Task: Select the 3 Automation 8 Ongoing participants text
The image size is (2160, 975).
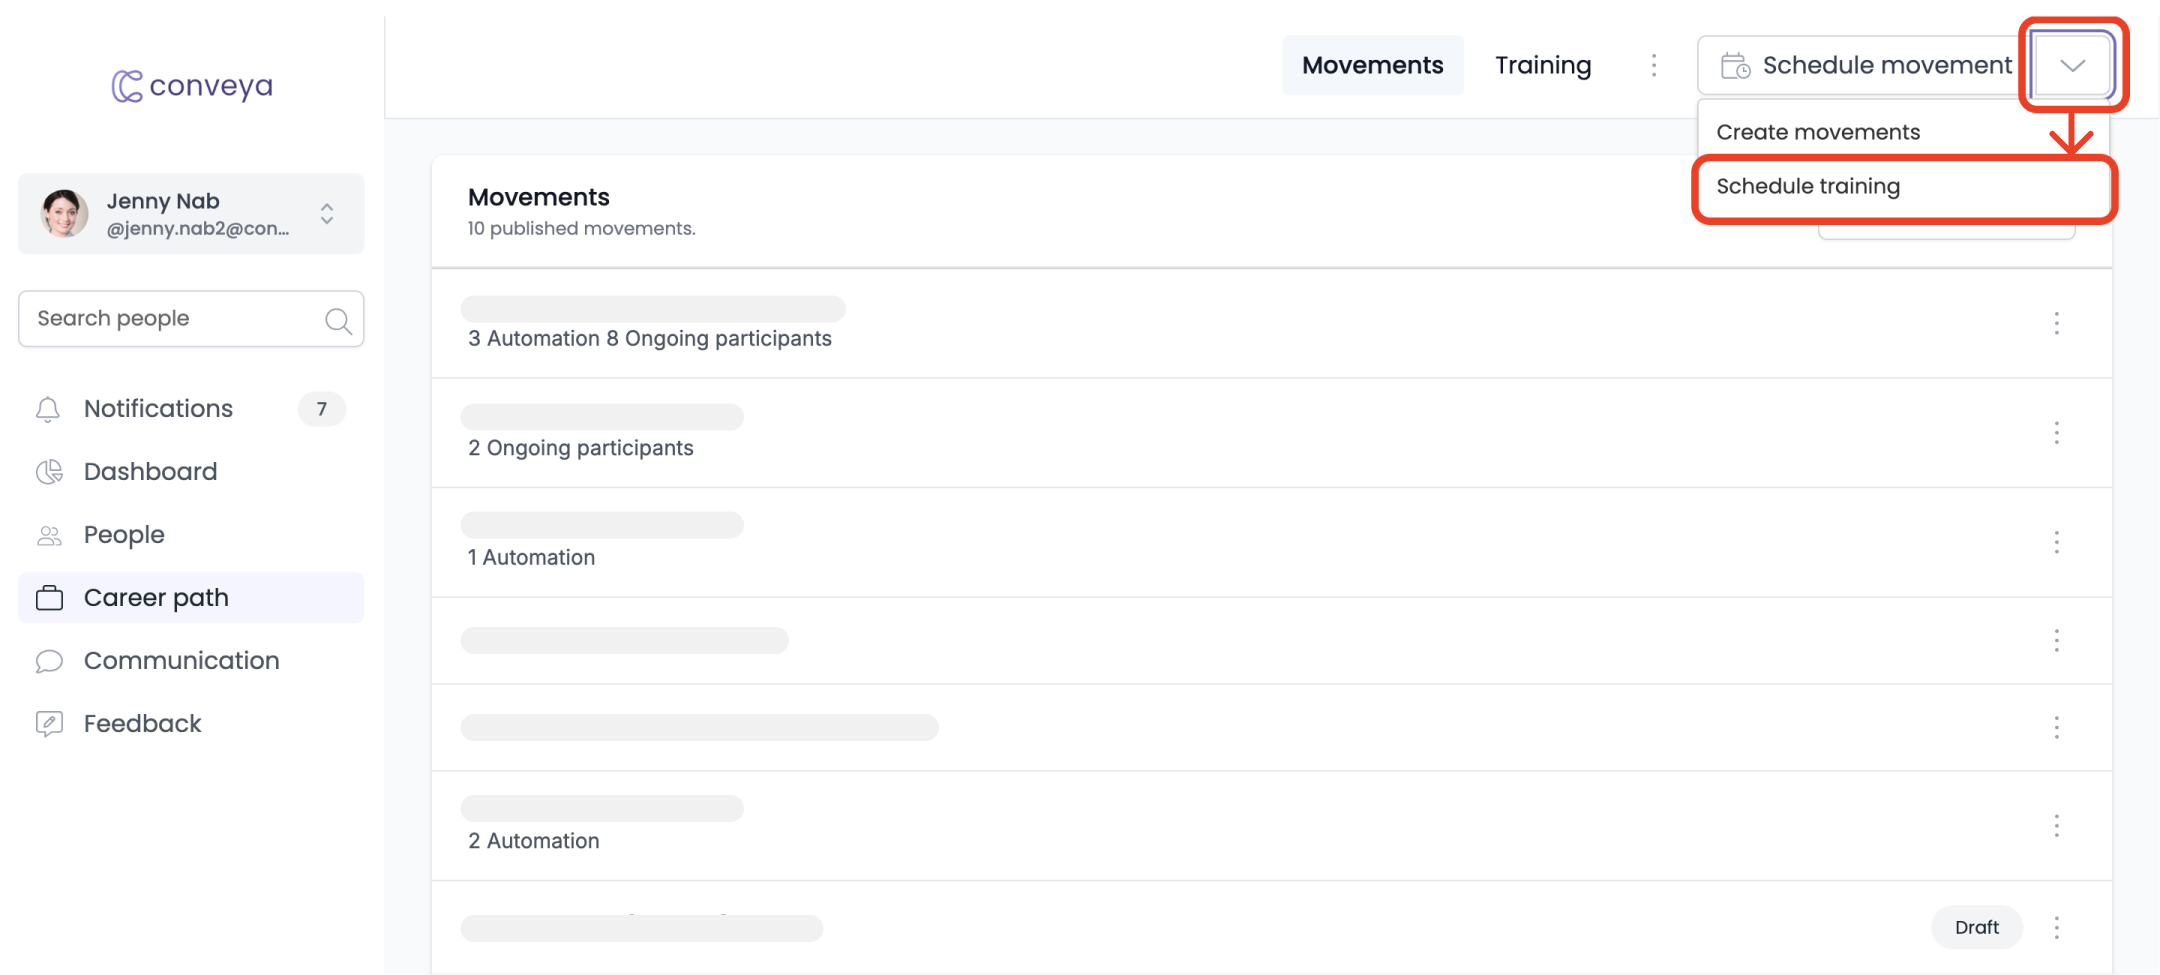Action: click(650, 339)
